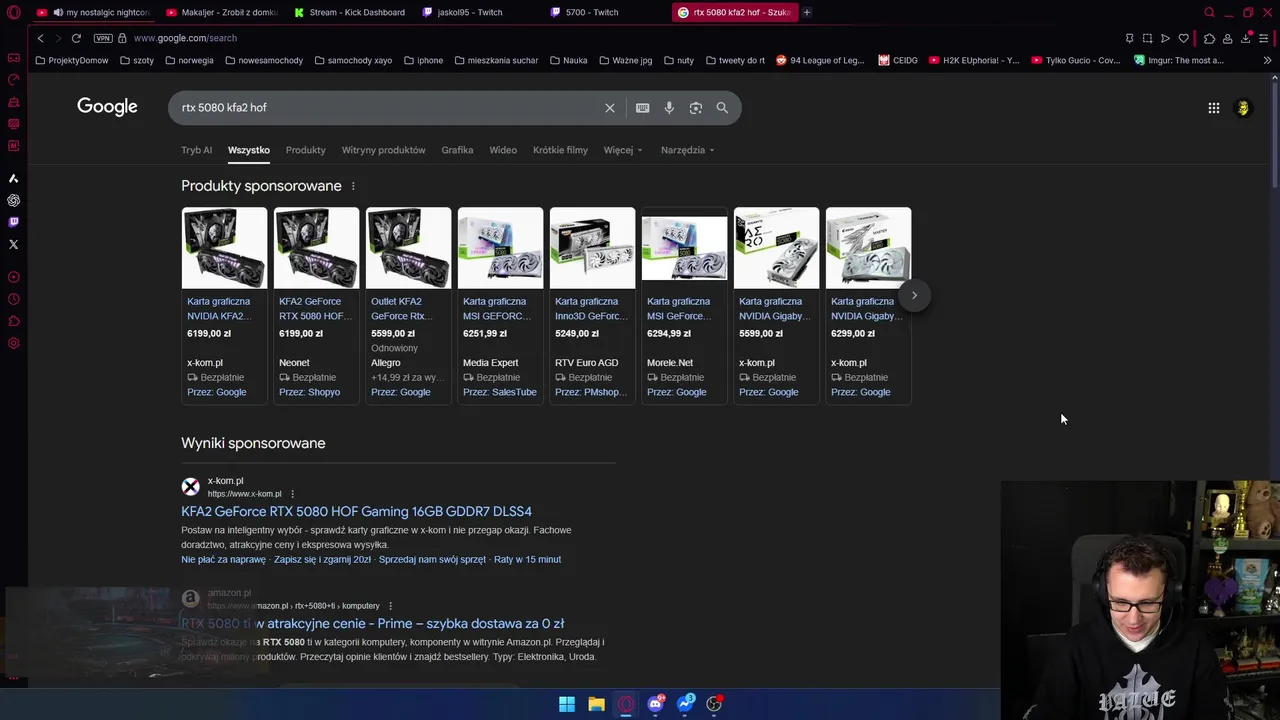Open GX Control speedometer icon in sidebar

(13, 80)
